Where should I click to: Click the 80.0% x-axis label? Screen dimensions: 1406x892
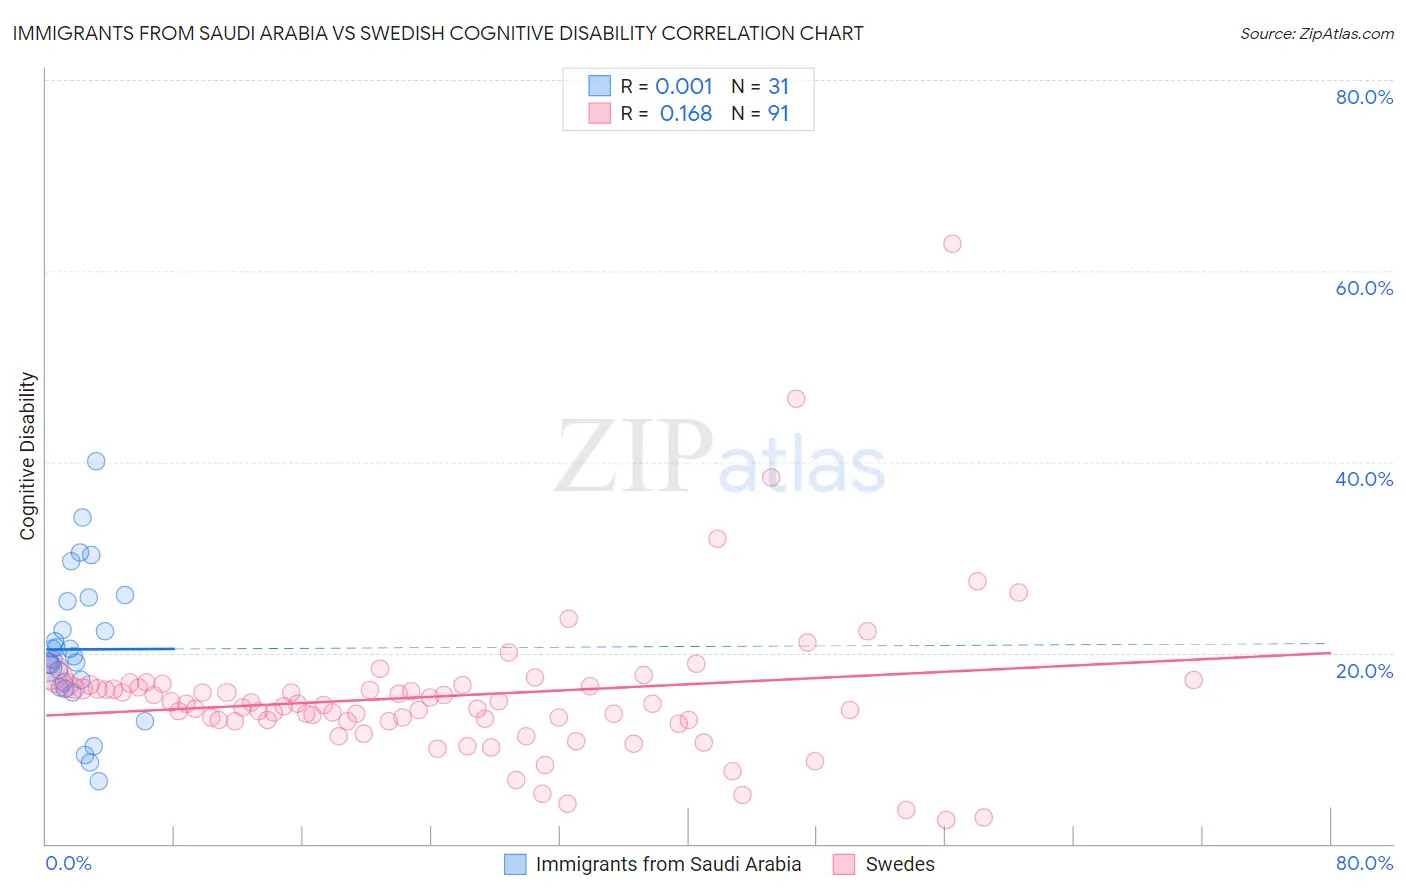coord(1364,863)
